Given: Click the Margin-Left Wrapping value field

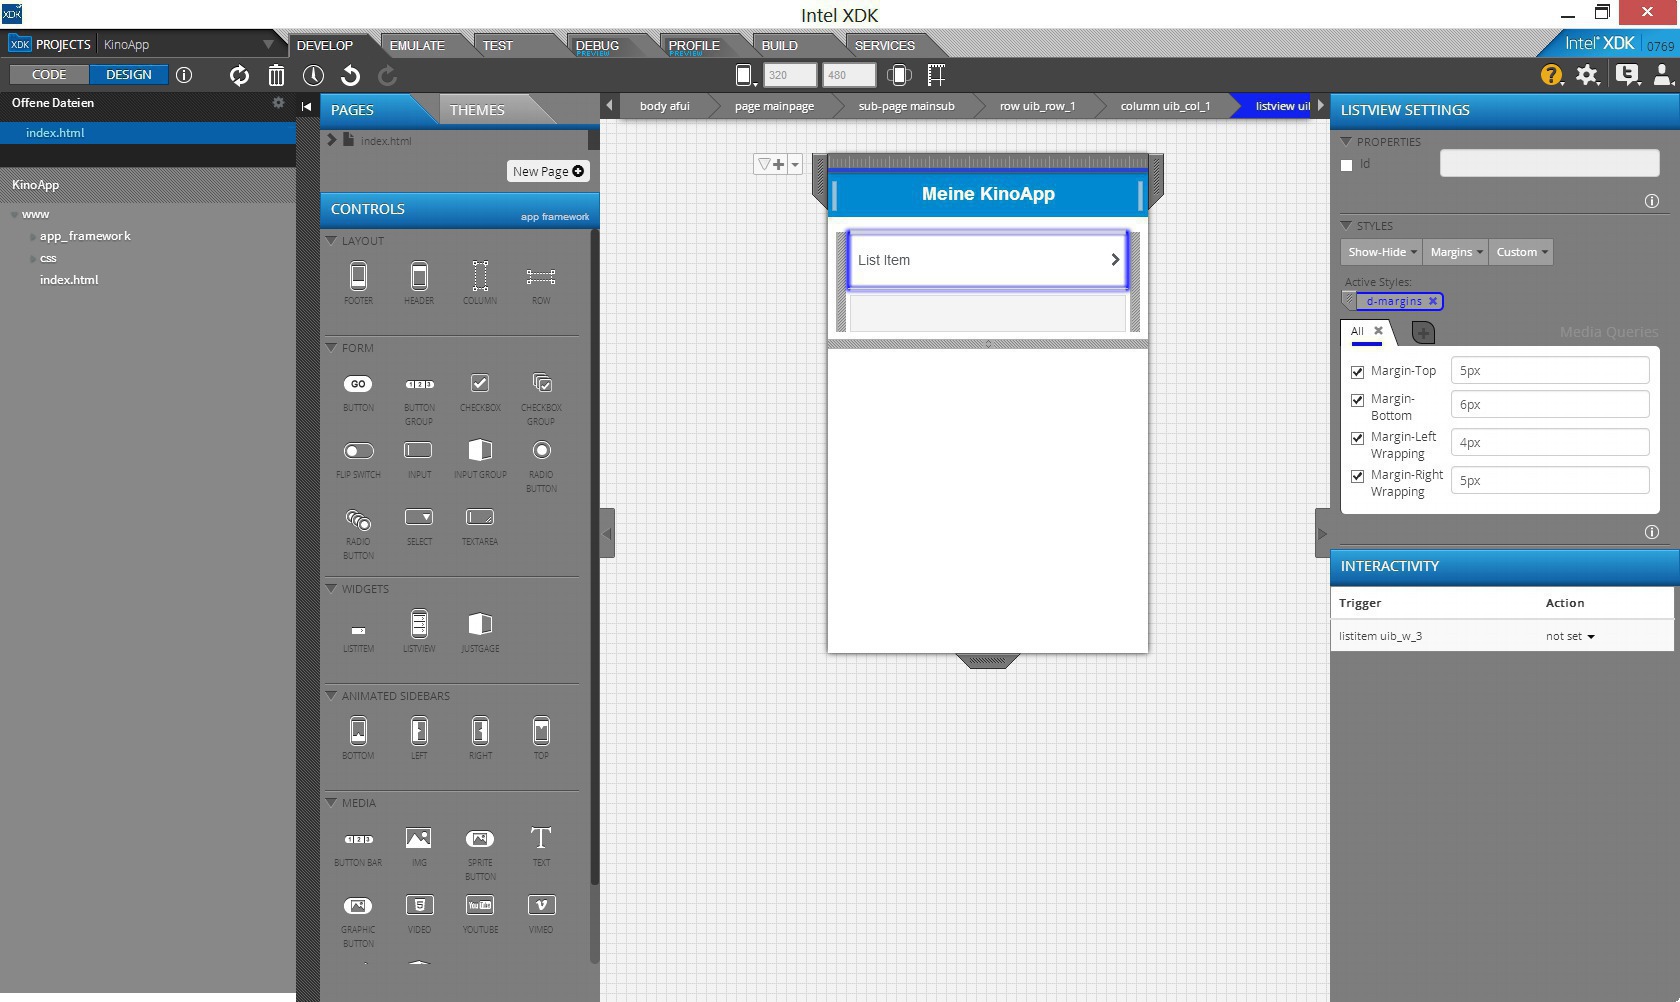Looking at the screenshot, I should 1549,442.
